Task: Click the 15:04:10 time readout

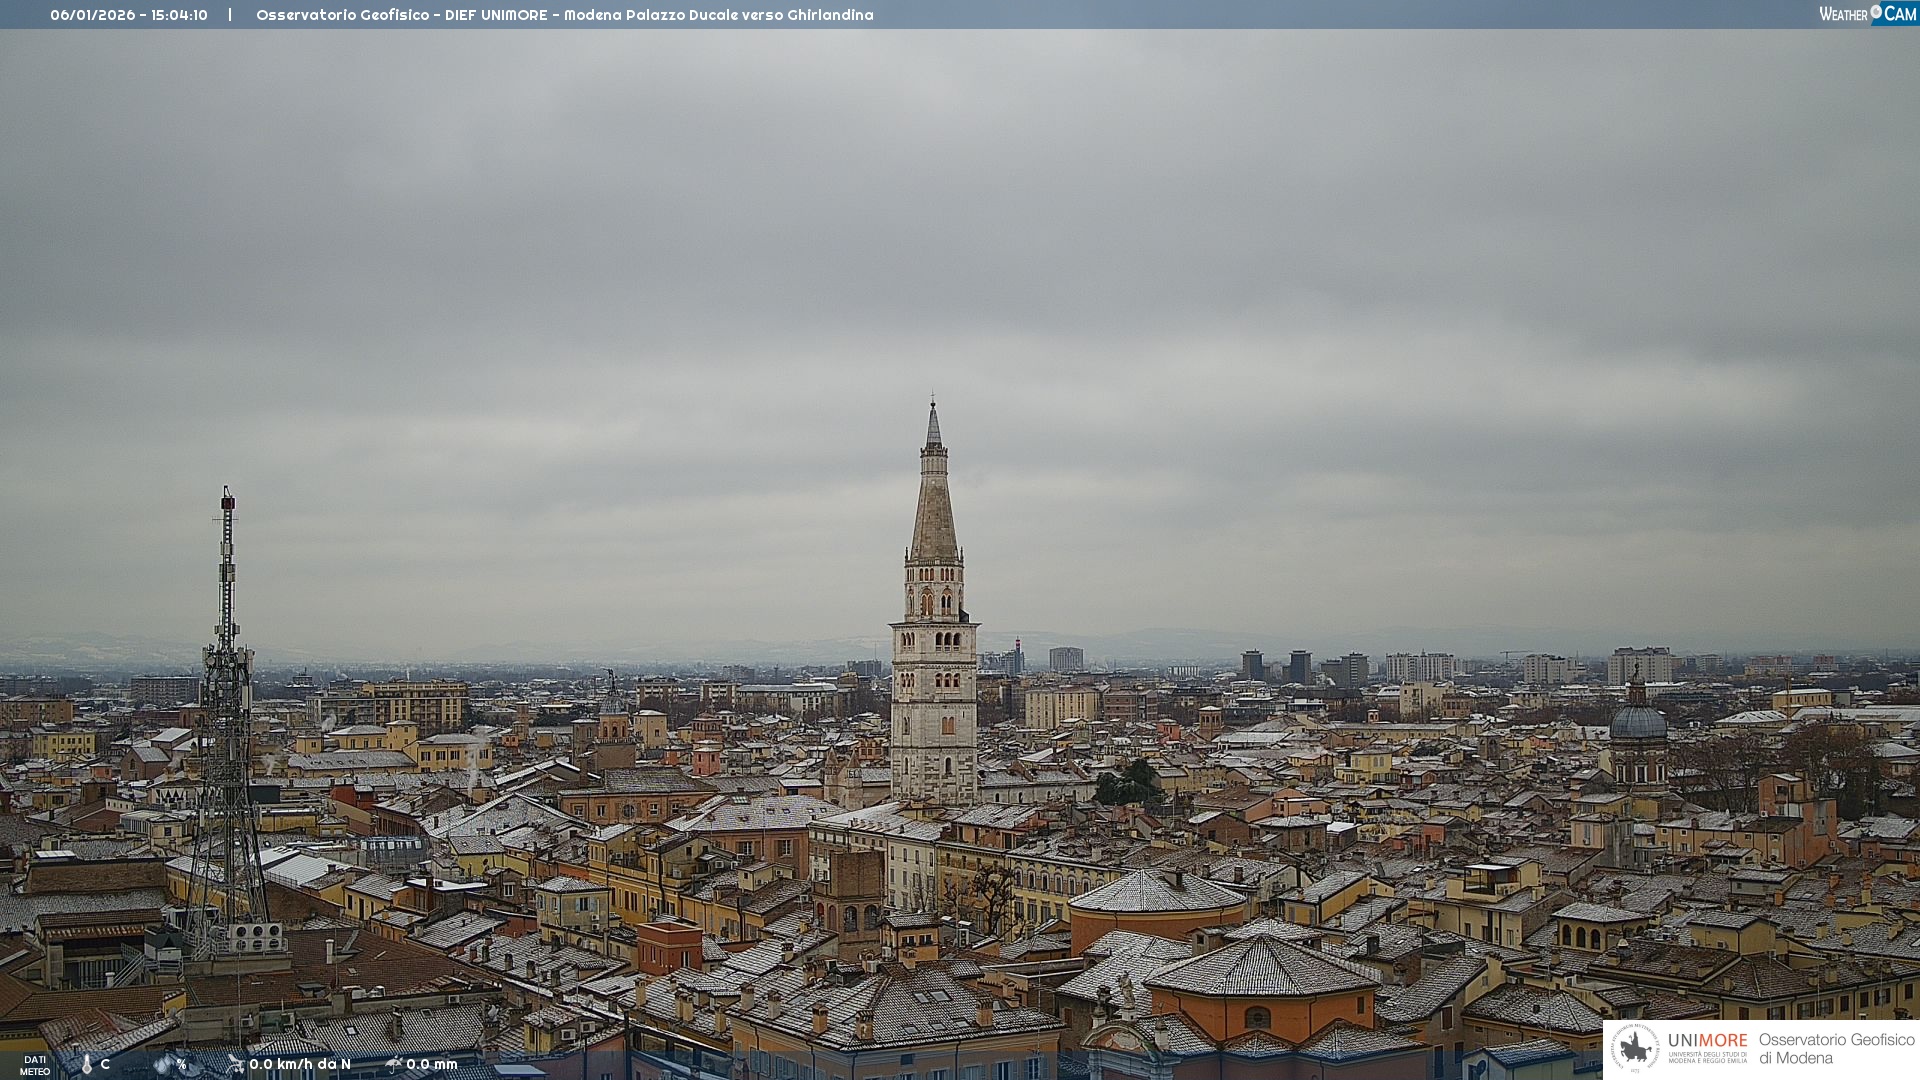Action: (179, 15)
